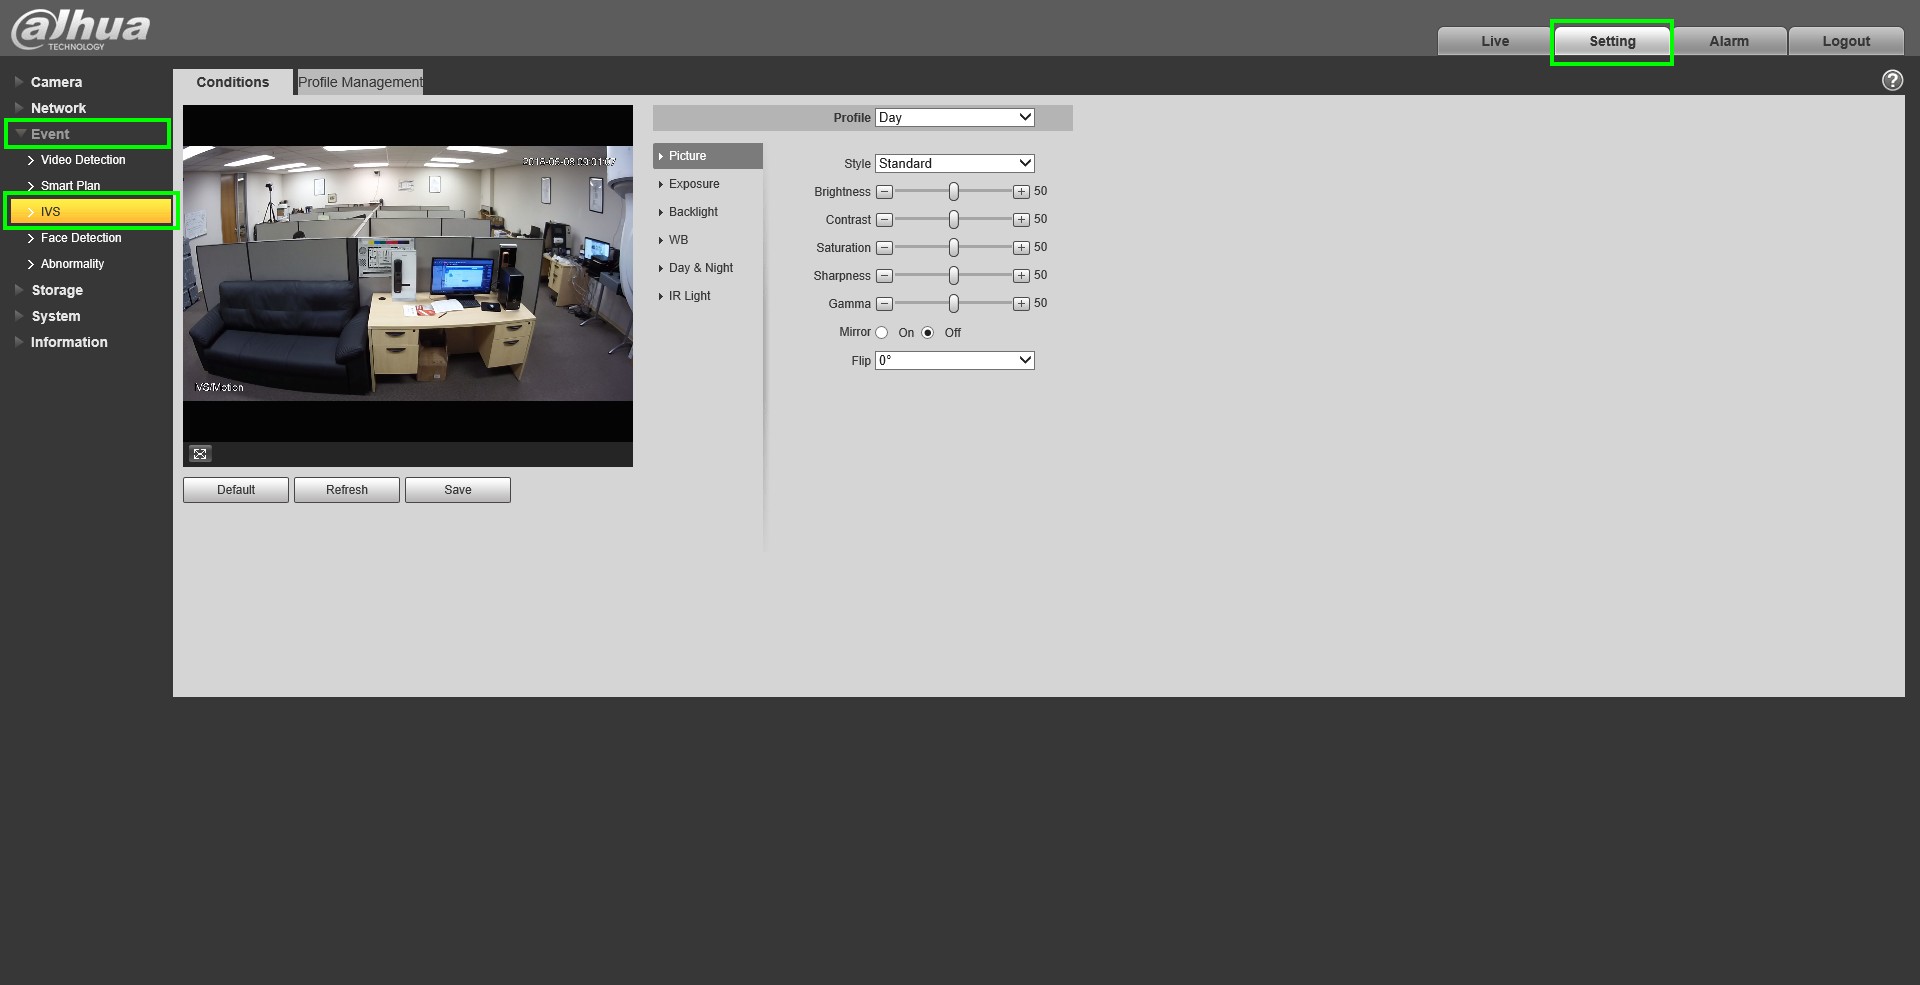
Task: Decrease Saturation with the minus icon
Action: click(x=884, y=248)
